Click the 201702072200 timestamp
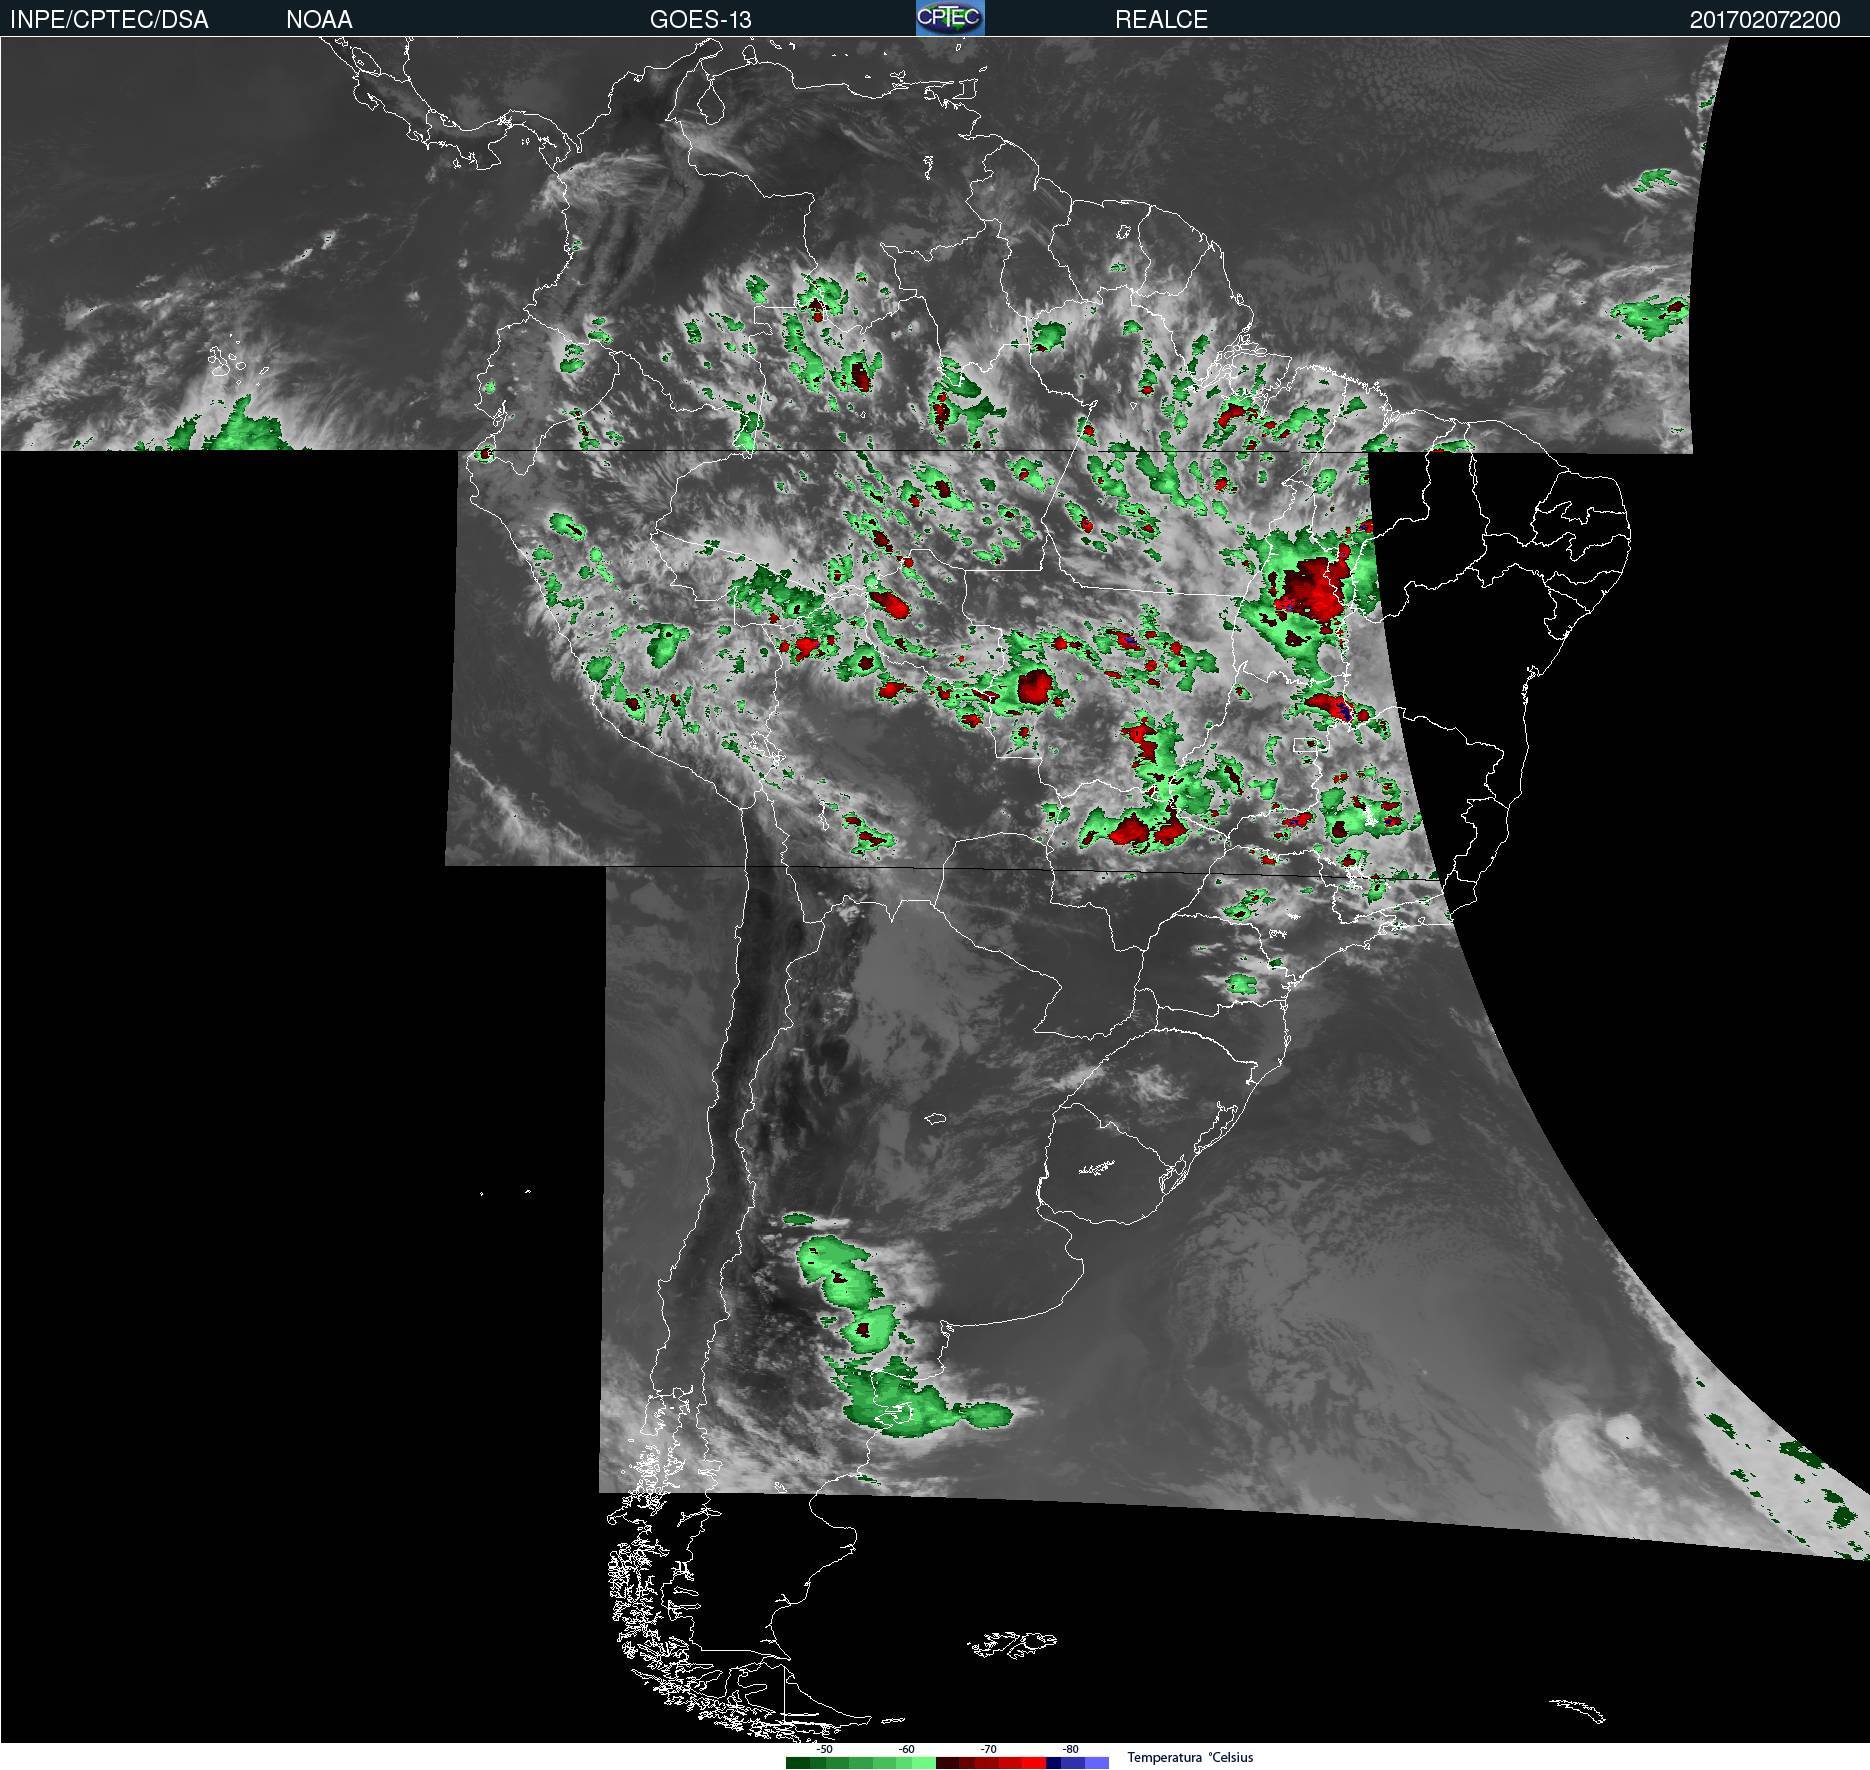This screenshot has width=1870, height=1770. pos(1765,20)
